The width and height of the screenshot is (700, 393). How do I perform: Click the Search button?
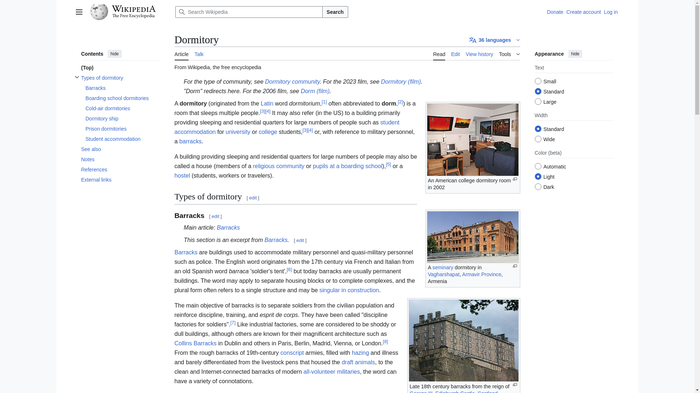335,12
